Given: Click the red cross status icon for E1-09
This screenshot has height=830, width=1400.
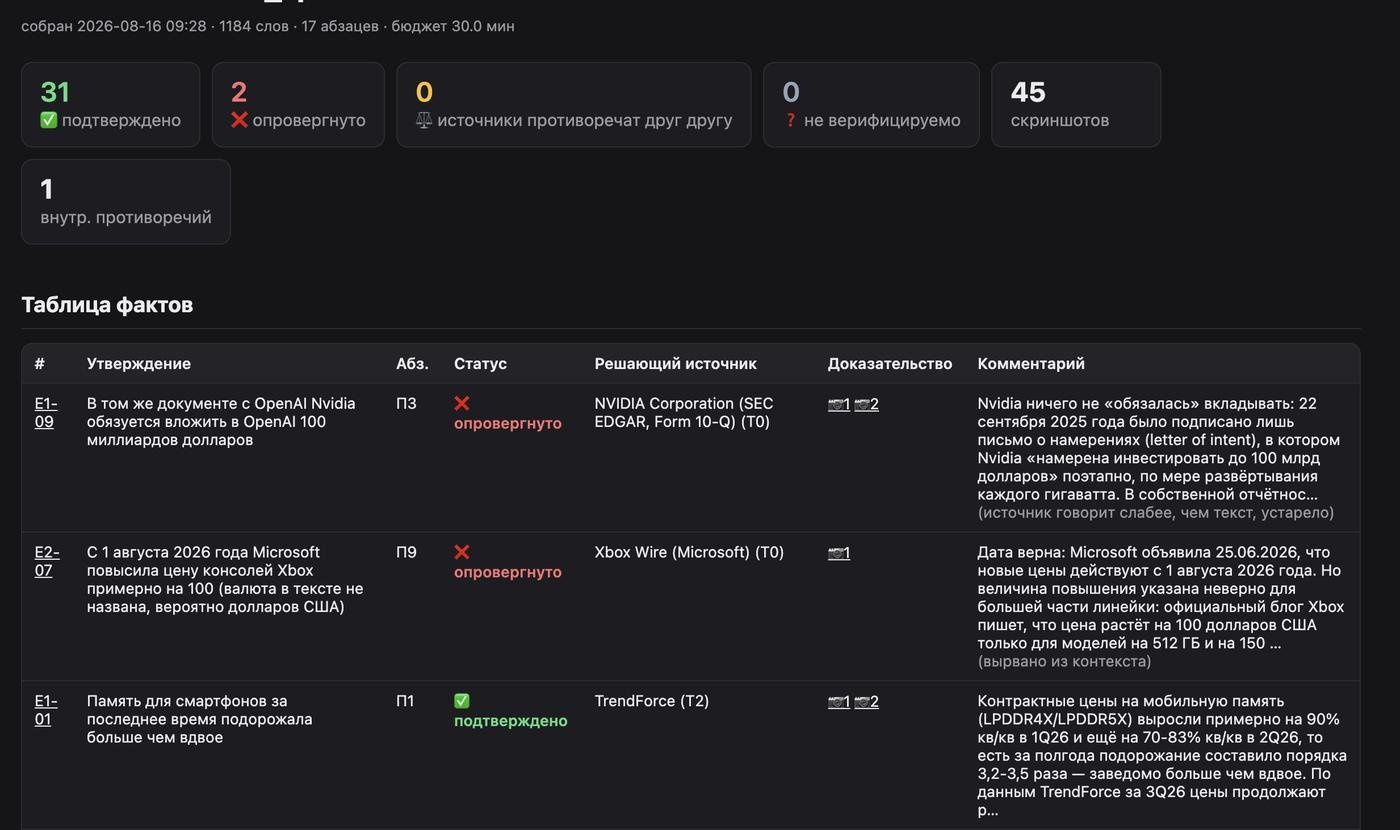Looking at the screenshot, I should click(x=462, y=404).
